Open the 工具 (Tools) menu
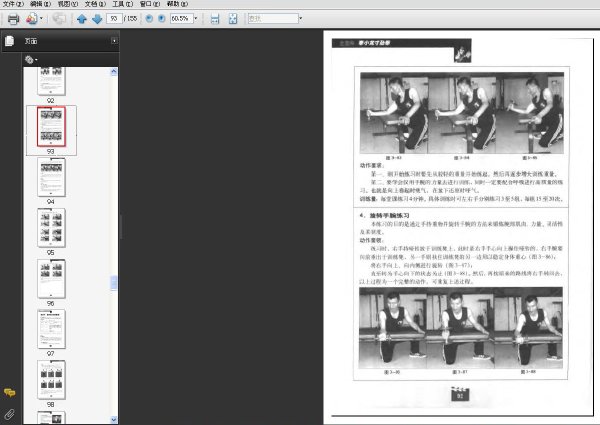 [x=122, y=4]
